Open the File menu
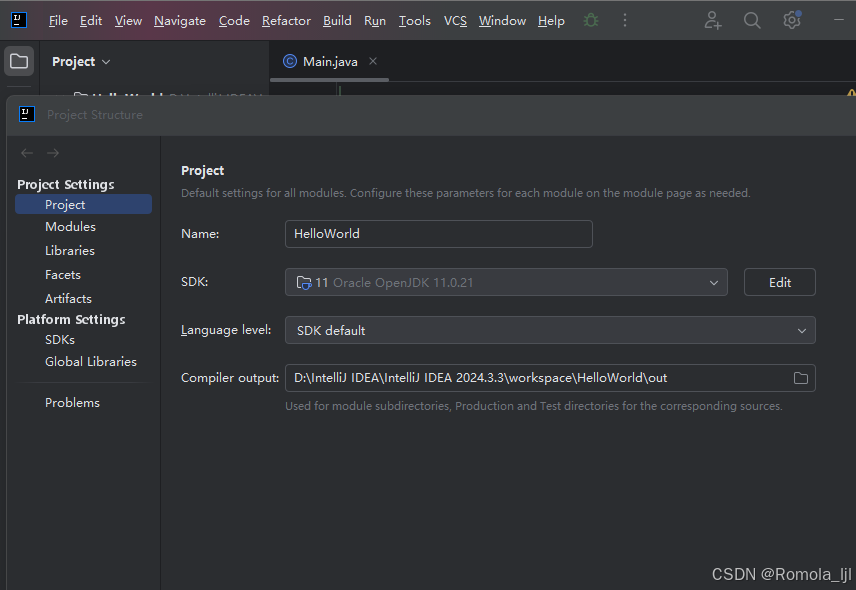Screen dimensions: 856x590 pos(58,21)
